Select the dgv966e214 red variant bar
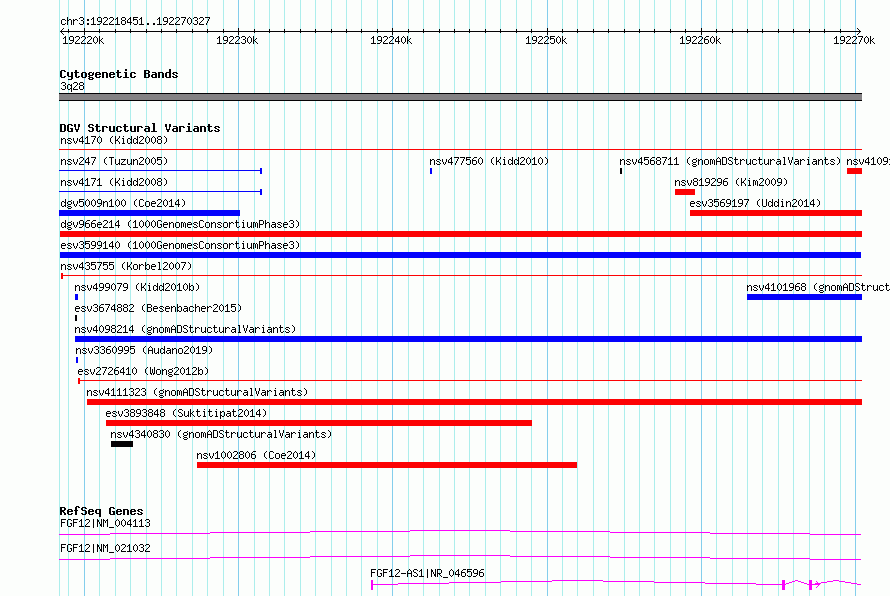Screen dimensions: 890x596 460,234
